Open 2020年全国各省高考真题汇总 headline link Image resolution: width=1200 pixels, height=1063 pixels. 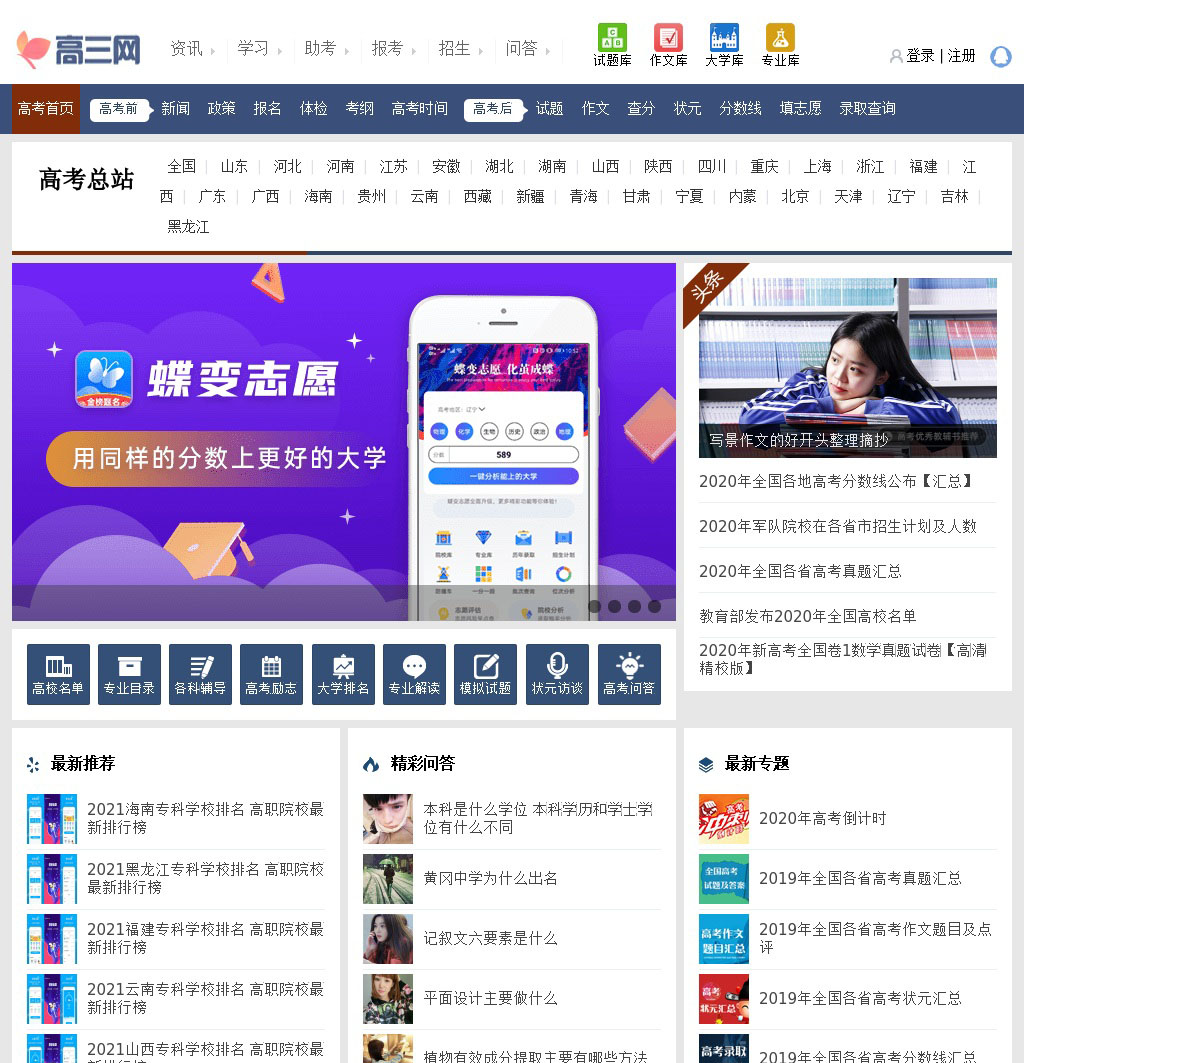[800, 571]
